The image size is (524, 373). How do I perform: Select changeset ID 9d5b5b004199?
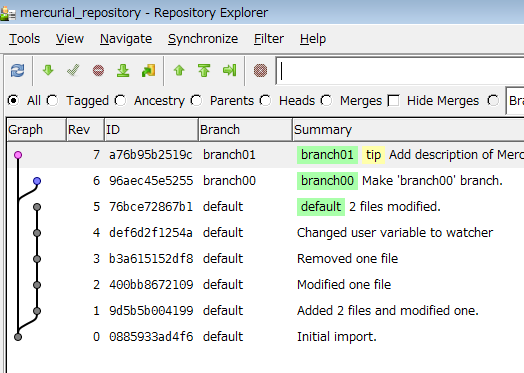tap(151, 310)
